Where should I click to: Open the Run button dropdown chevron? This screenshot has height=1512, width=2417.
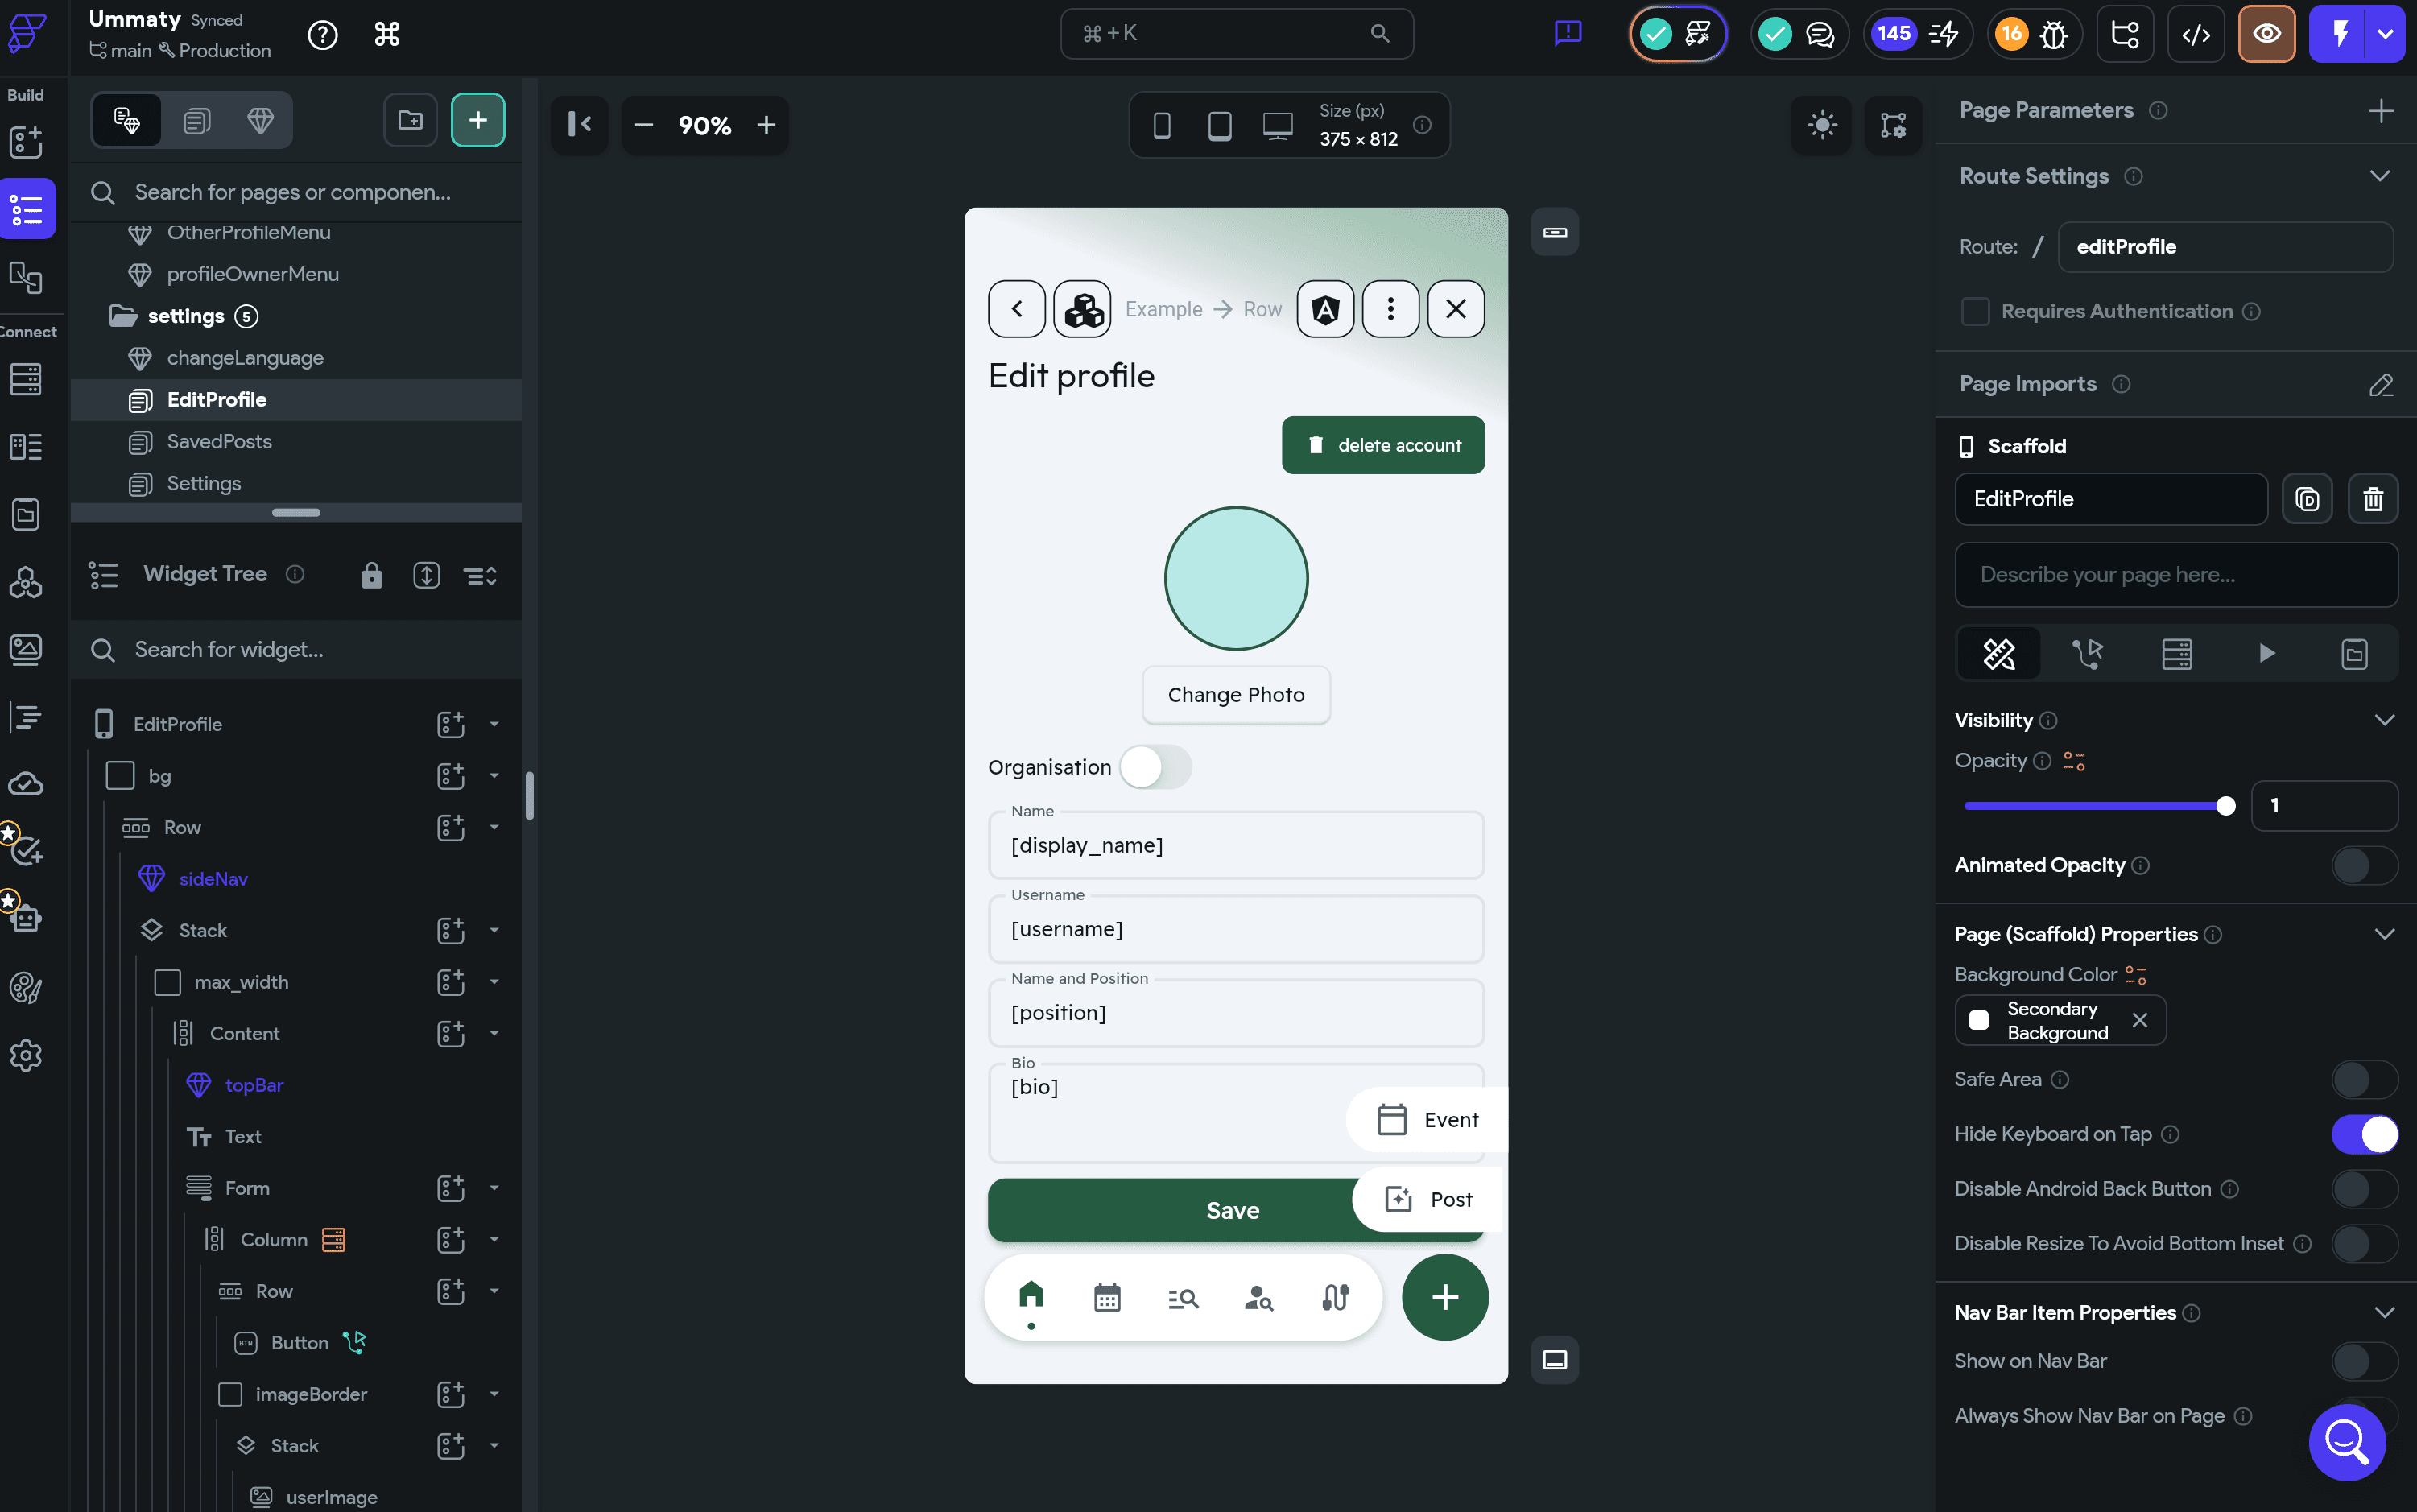[2384, 33]
